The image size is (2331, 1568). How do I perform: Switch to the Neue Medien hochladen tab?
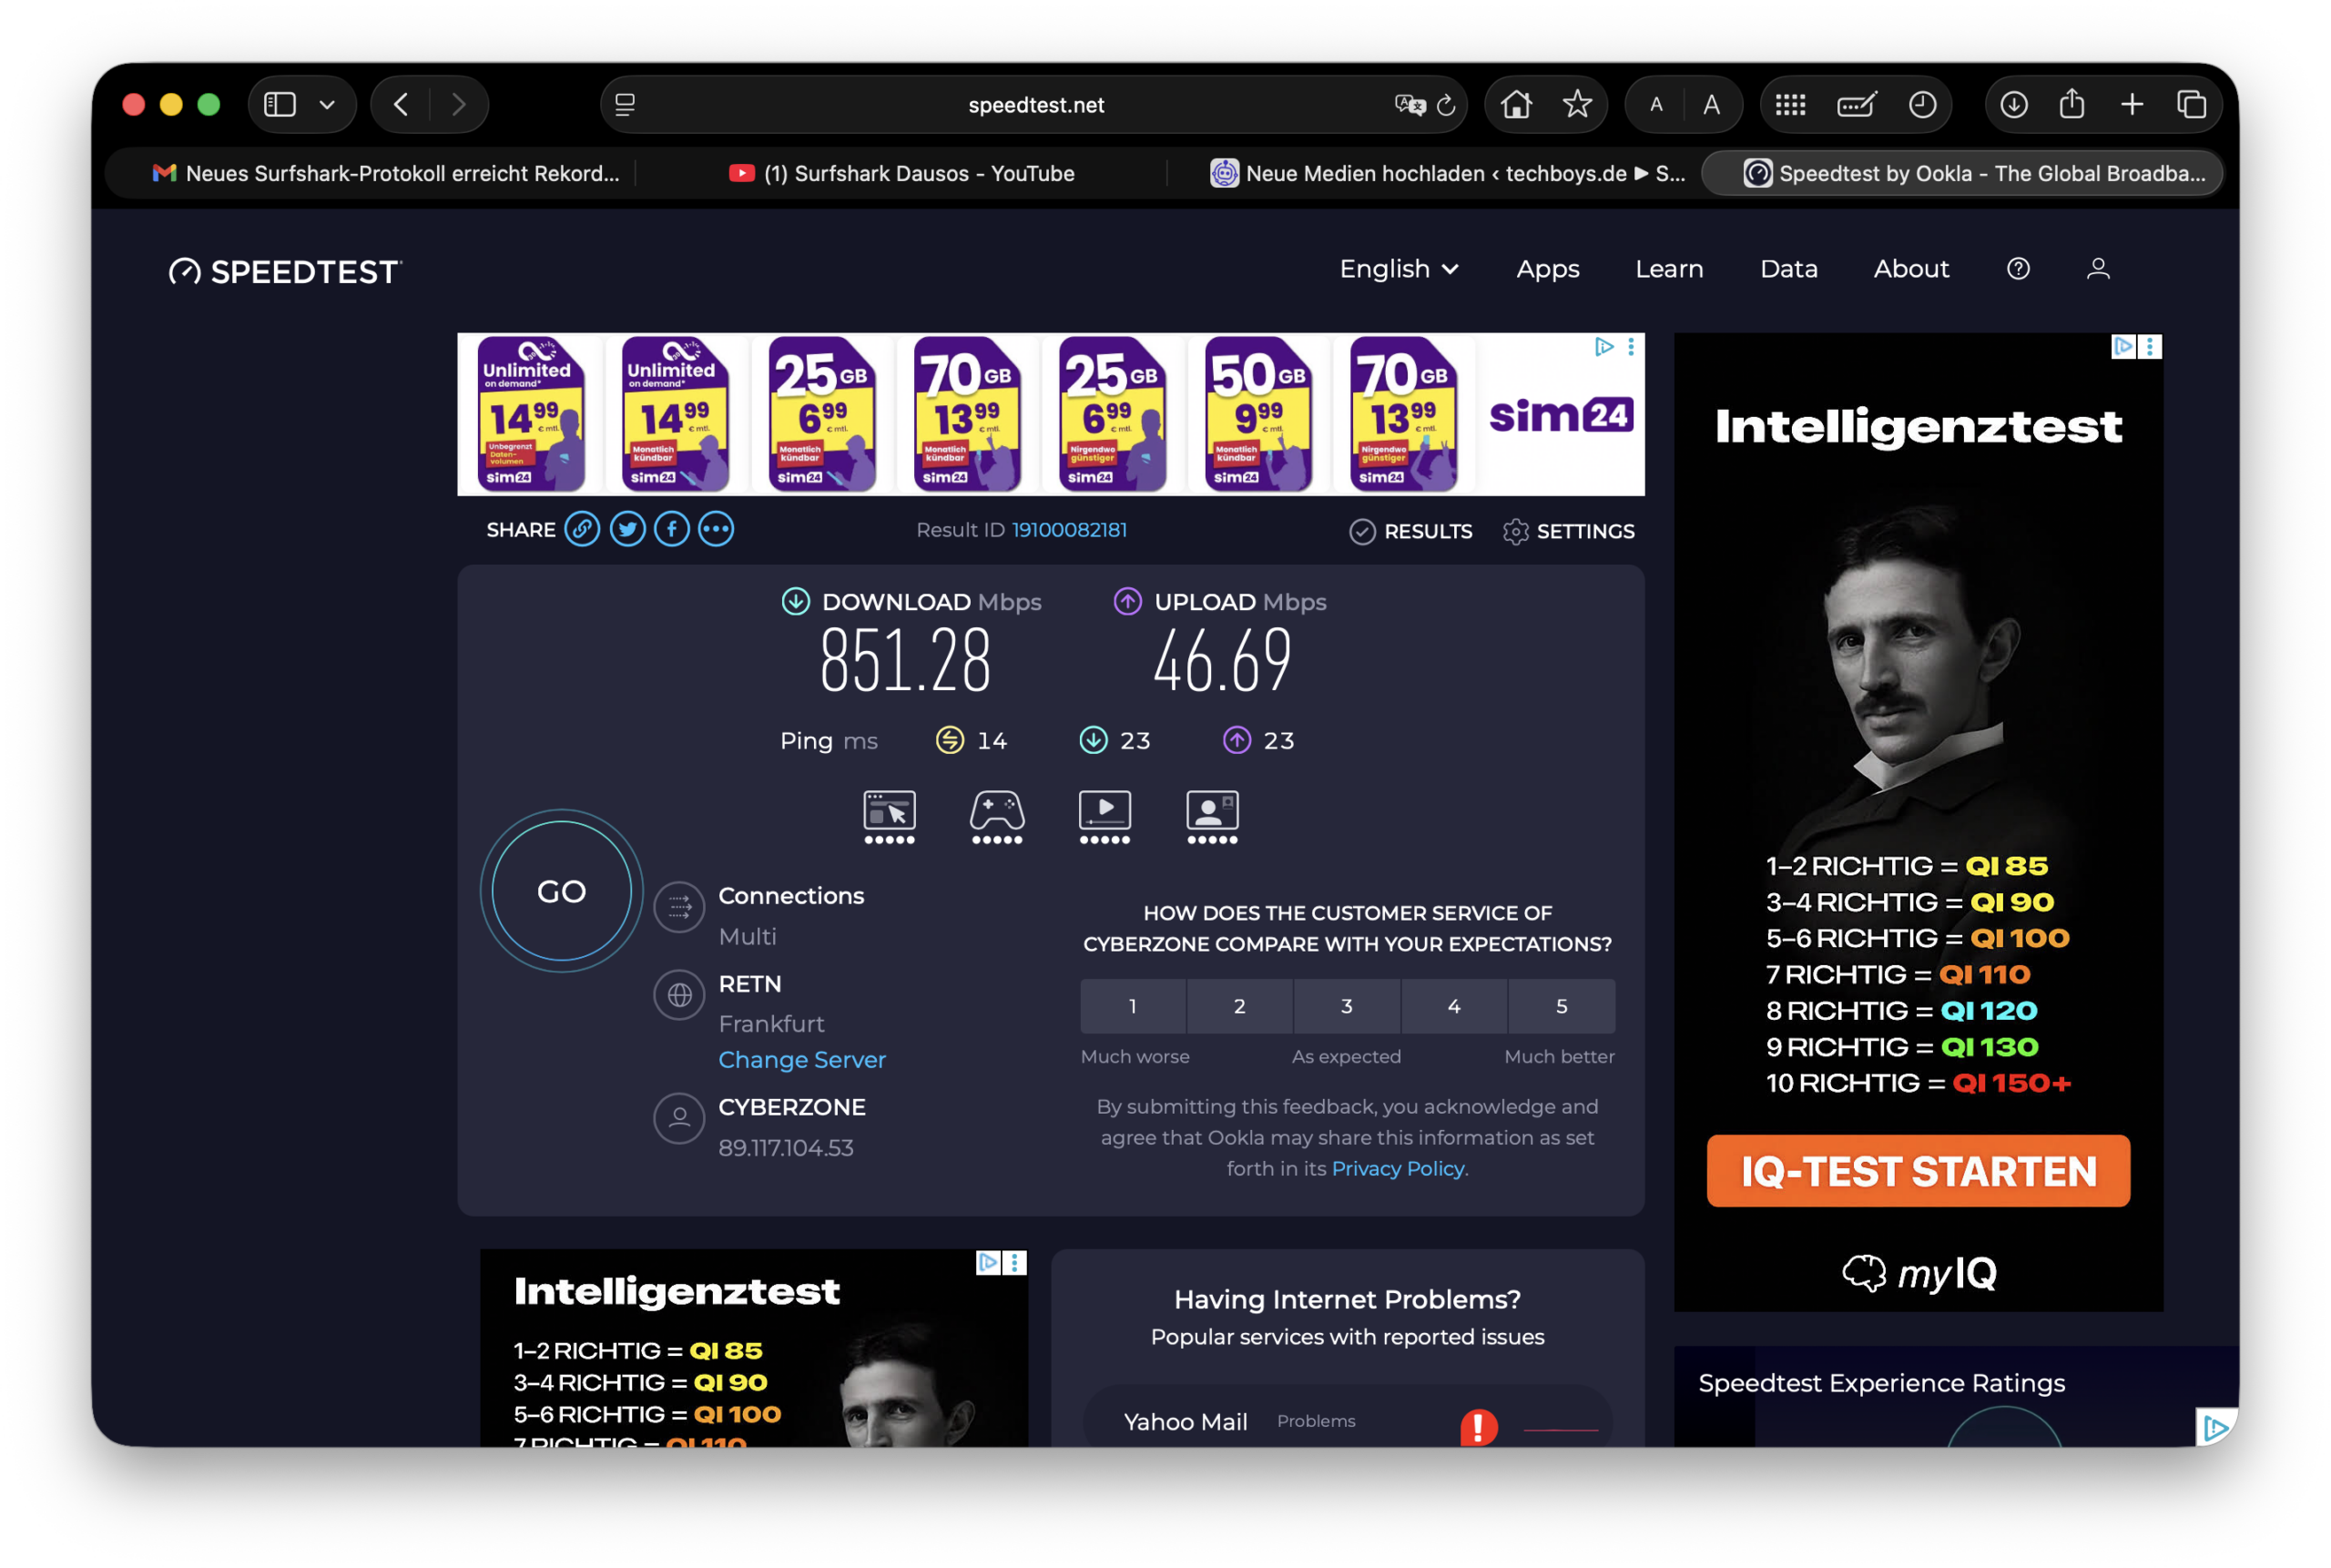(1447, 173)
